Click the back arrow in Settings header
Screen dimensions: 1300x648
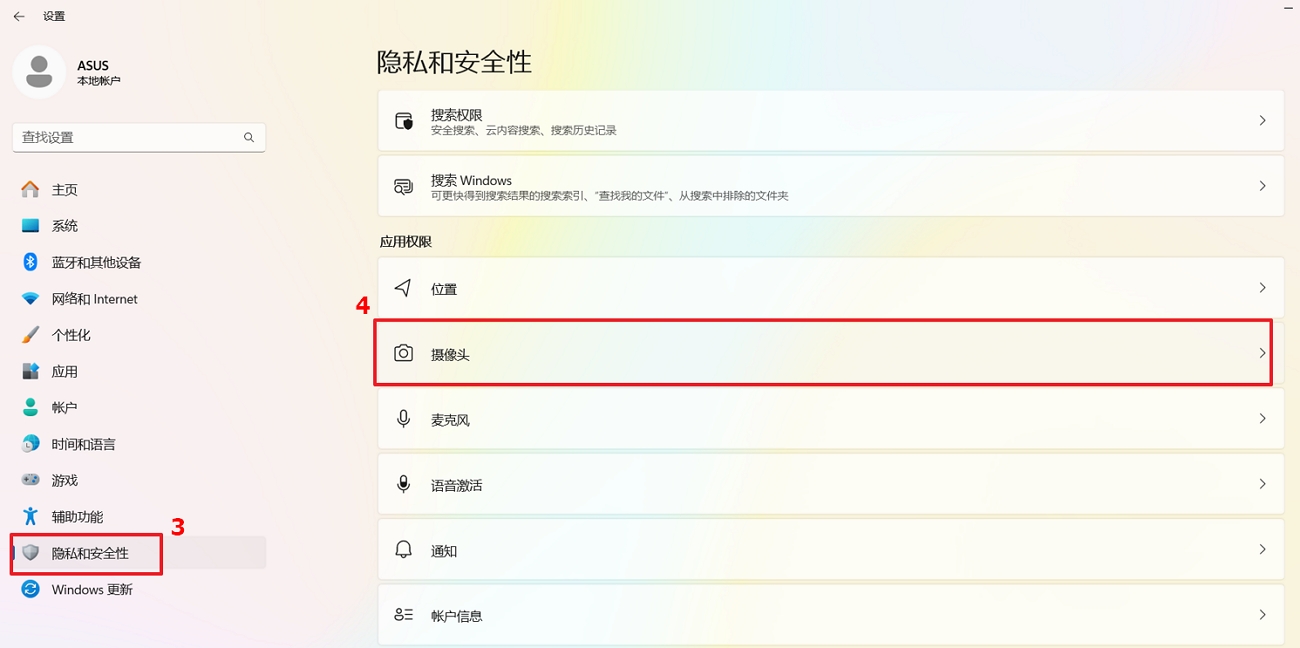(19, 16)
